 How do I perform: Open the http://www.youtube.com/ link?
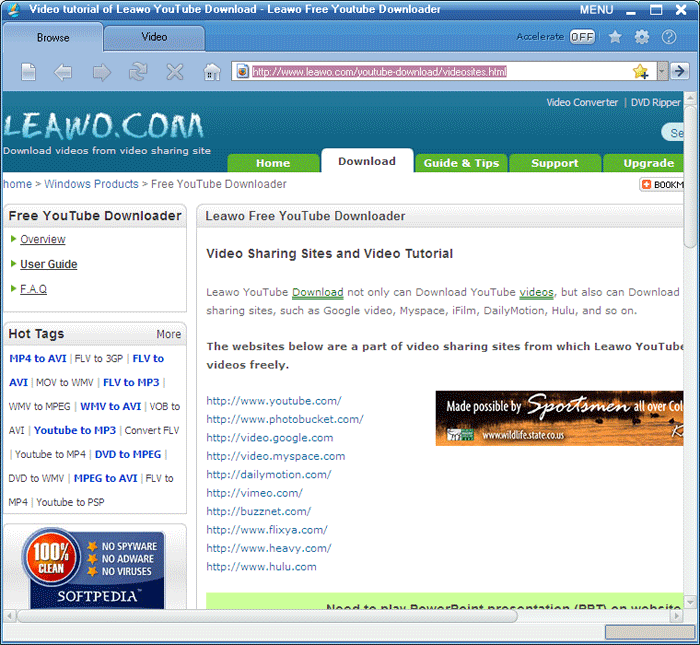(274, 401)
